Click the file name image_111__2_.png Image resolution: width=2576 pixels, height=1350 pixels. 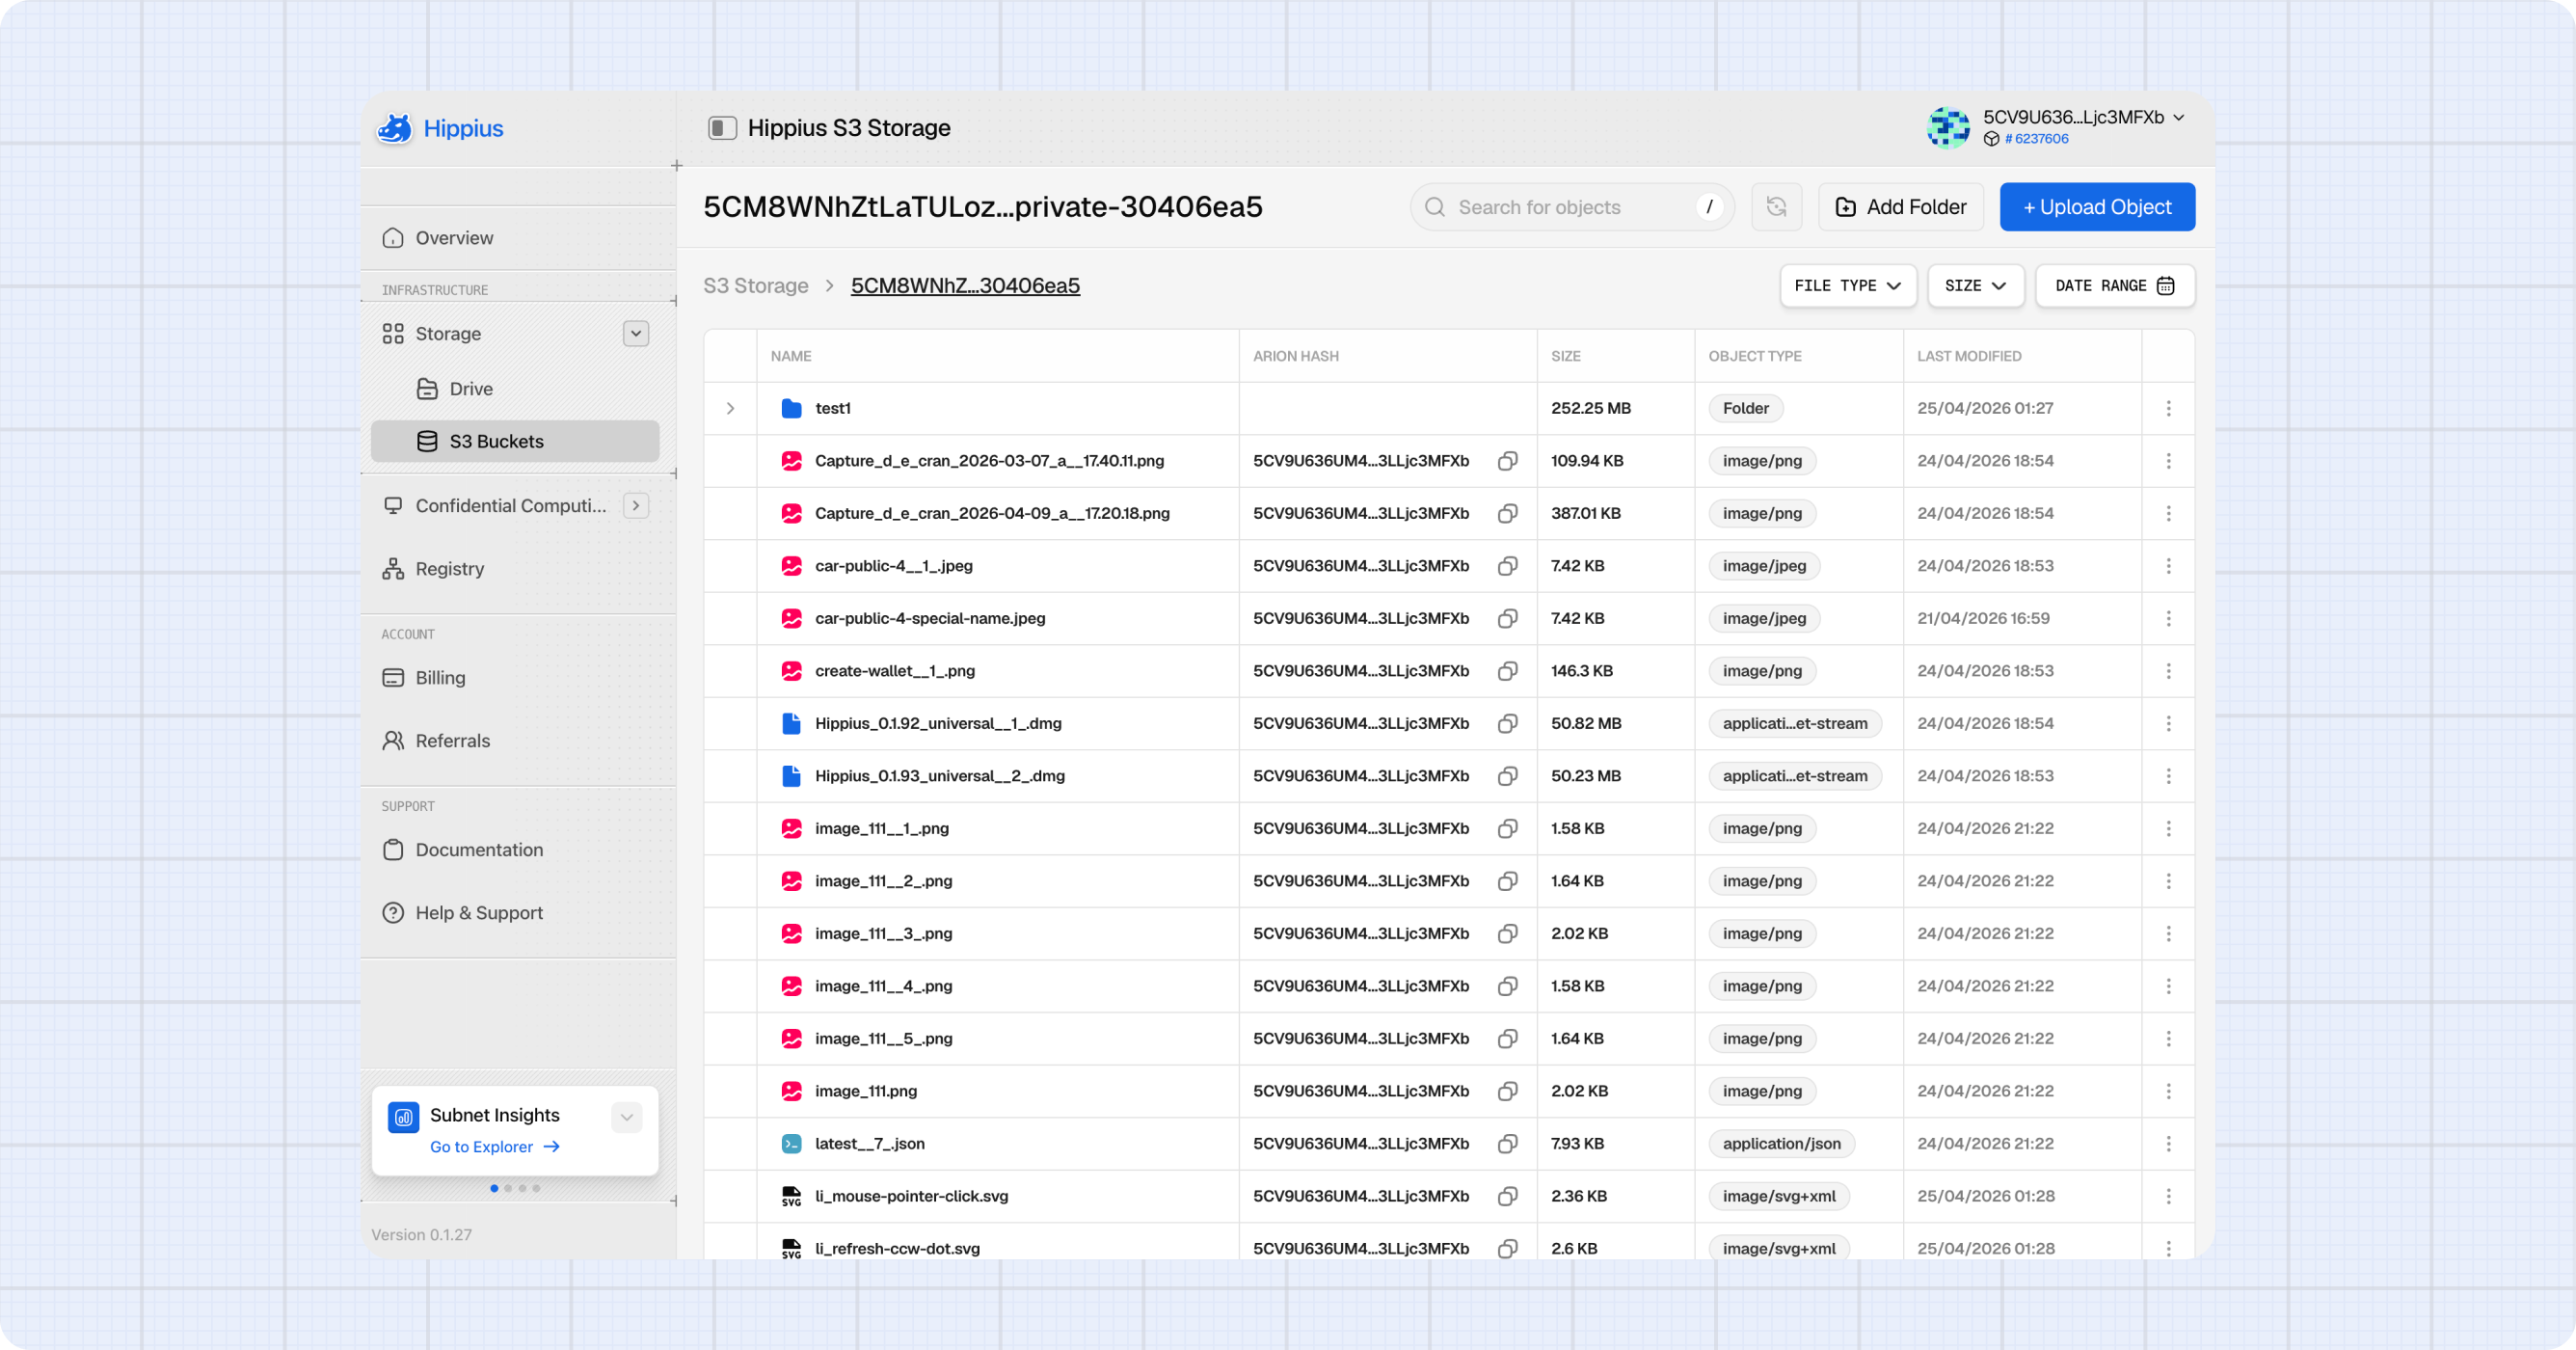click(883, 881)
